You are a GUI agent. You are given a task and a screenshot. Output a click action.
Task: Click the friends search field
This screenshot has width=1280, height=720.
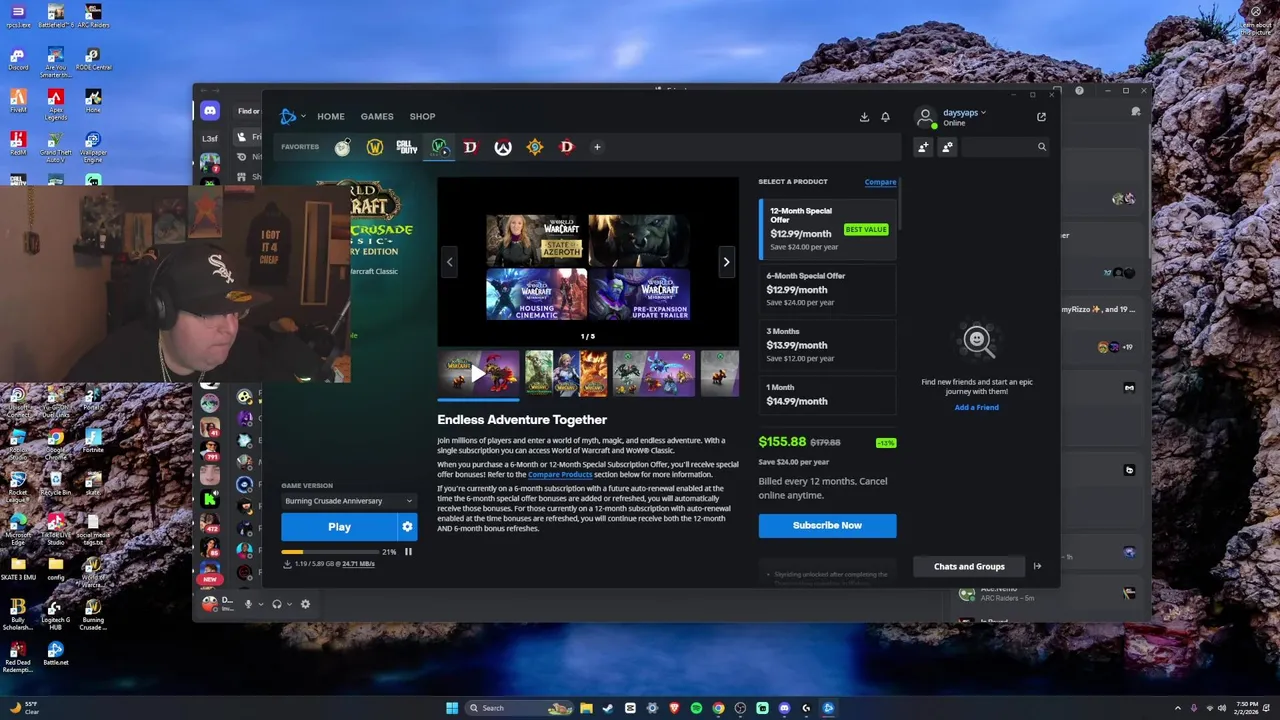point(1005,147)
